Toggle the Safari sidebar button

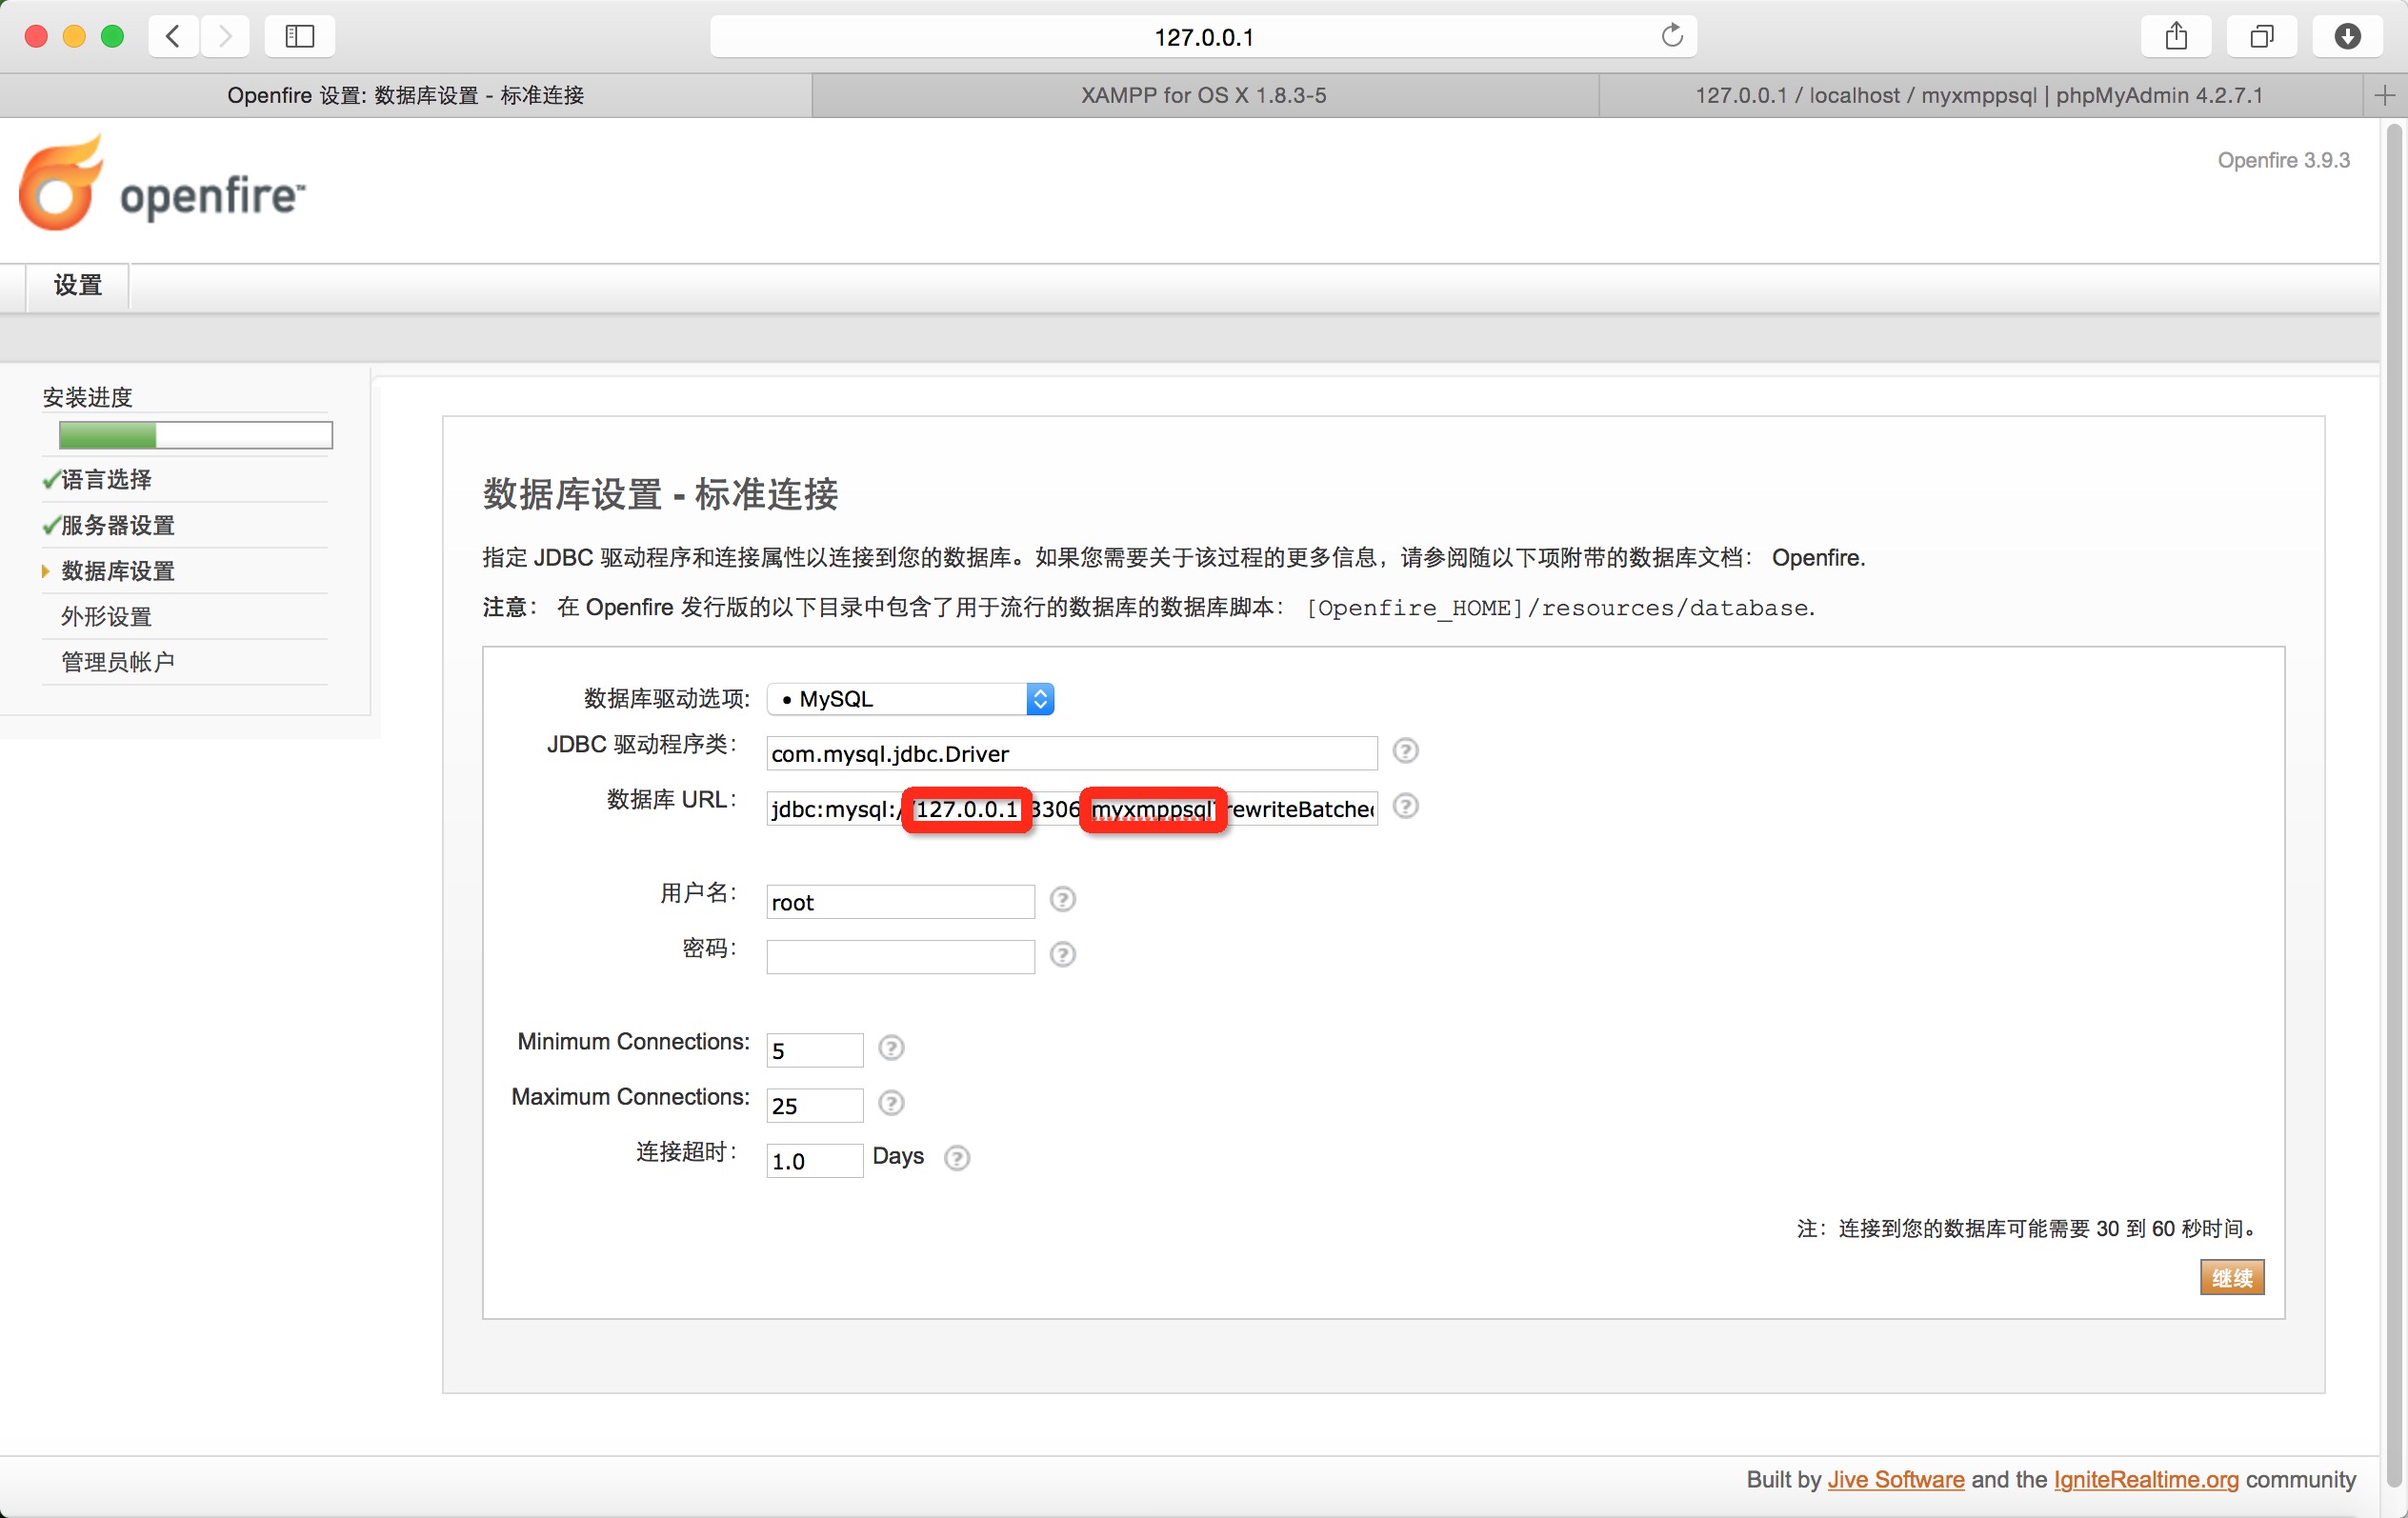tap(300, 37)
